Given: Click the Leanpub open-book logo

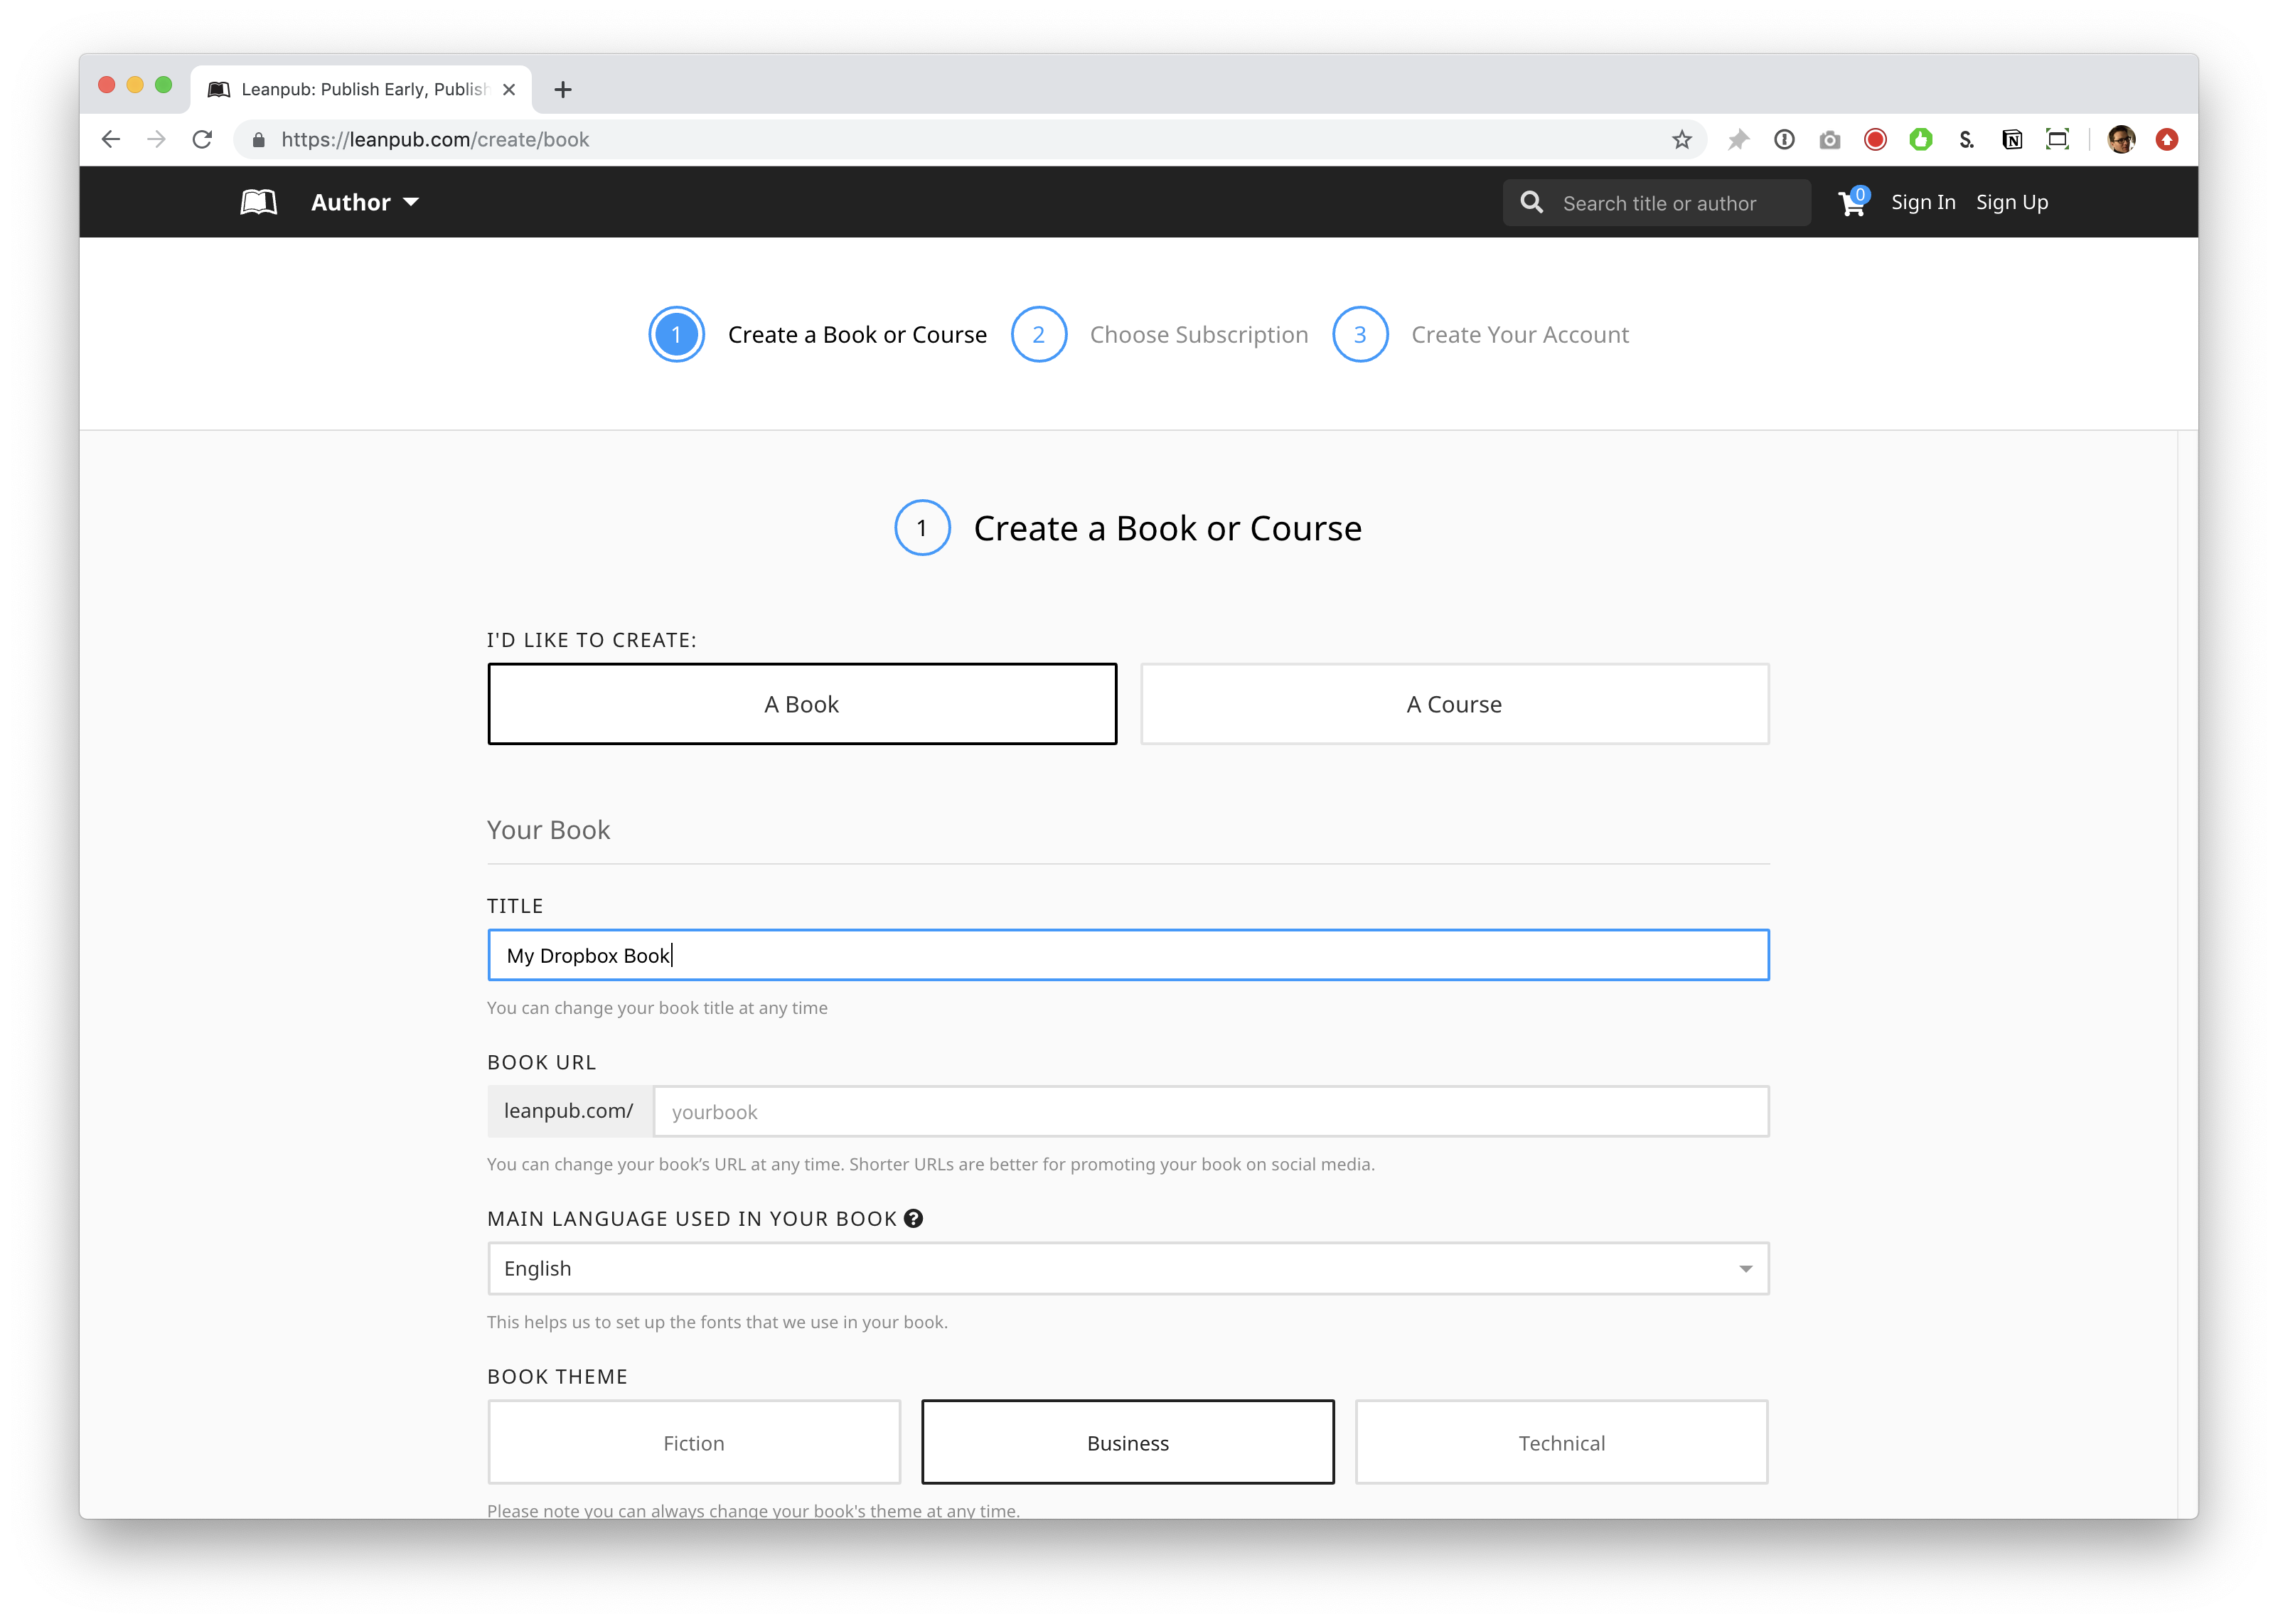Looking at the screenshot, I should point(258,202).
